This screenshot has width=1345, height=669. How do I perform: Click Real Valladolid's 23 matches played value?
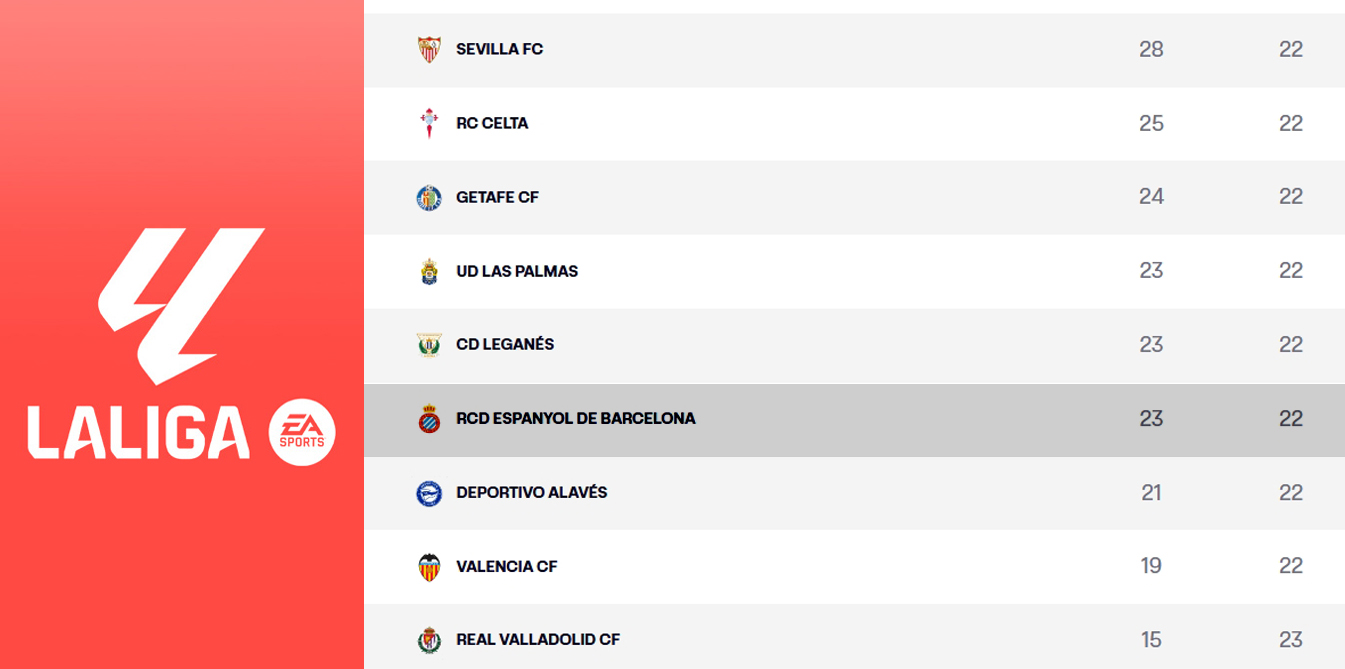point(1291,640)
